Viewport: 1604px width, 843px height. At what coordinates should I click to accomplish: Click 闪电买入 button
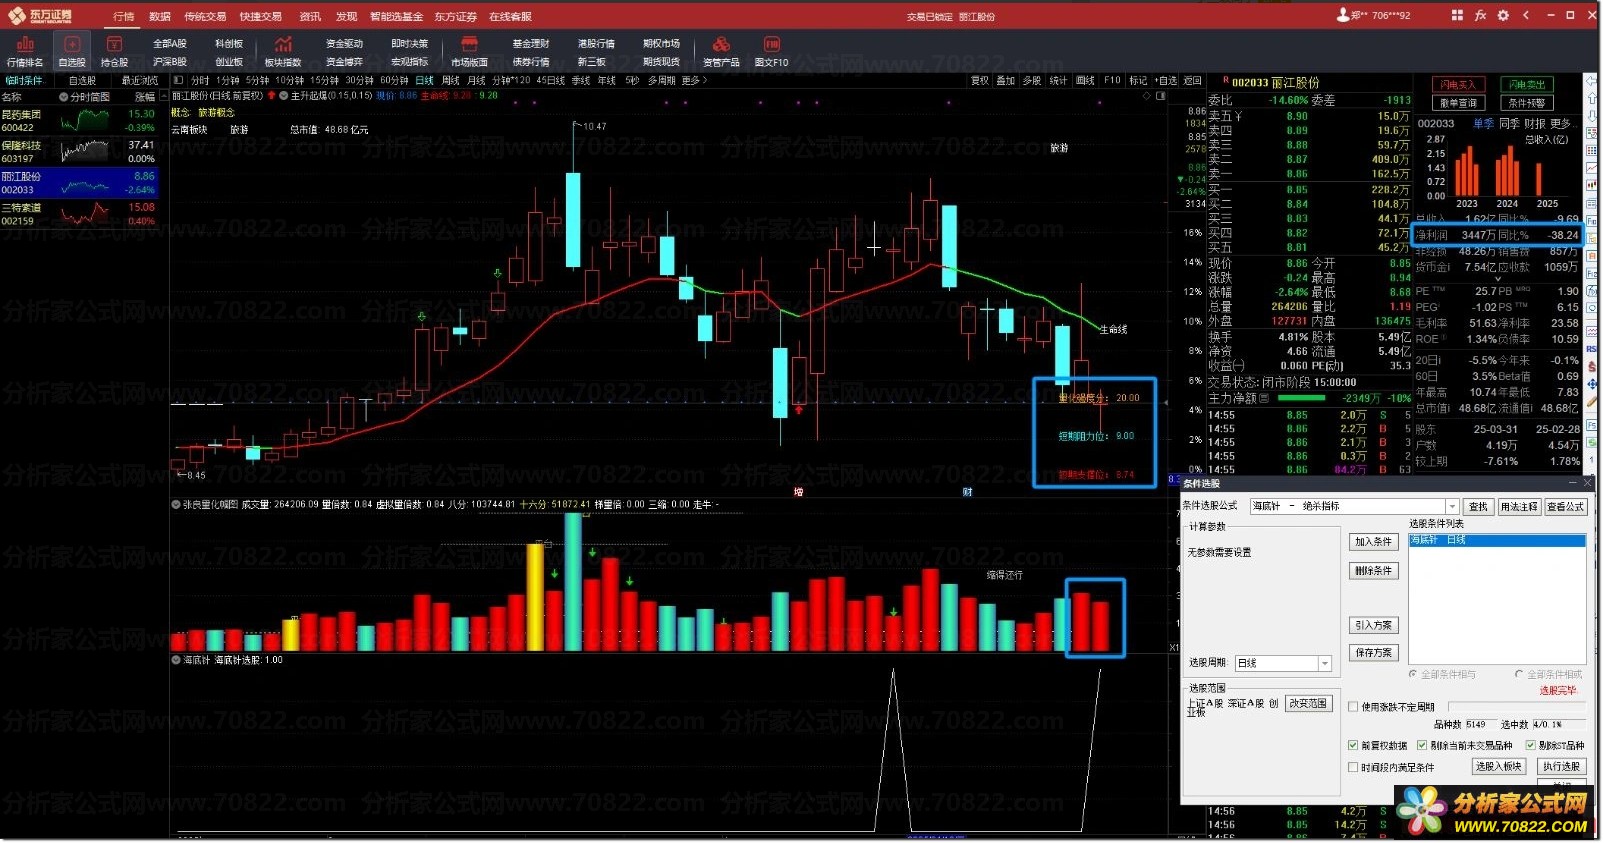pyautogui.click(x=1458, y=85)
